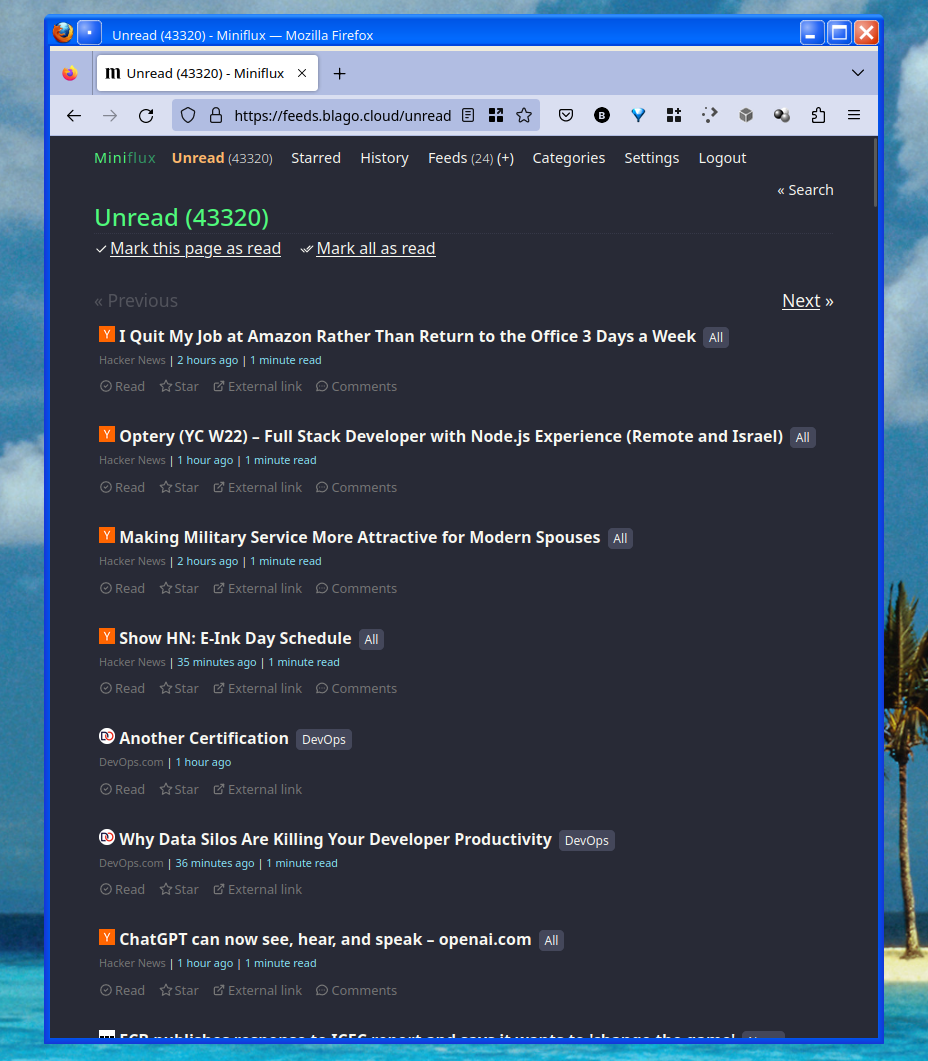Click the QR code icon in address bar

tap(496, 116)
